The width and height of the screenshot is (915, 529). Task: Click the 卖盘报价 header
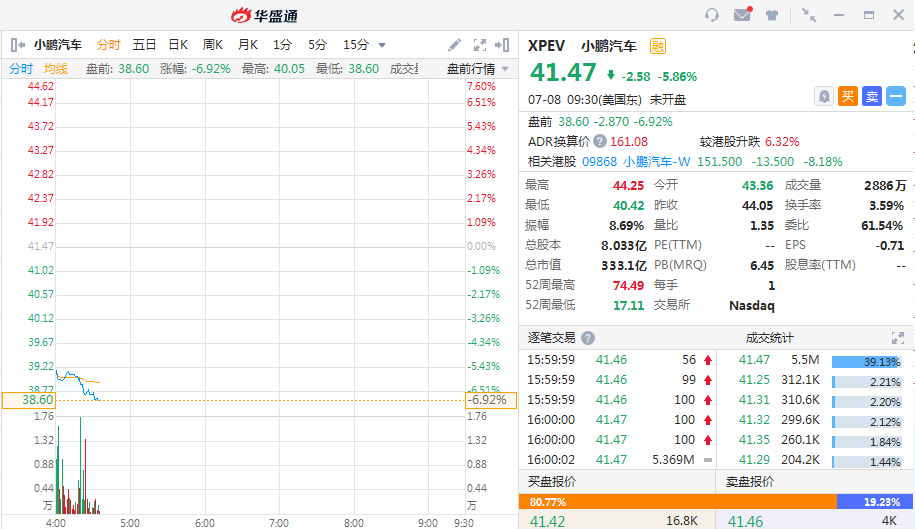750,482
